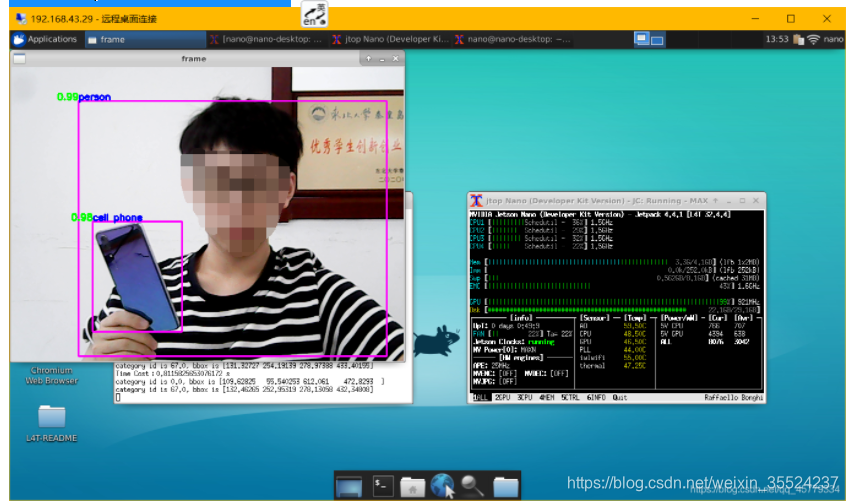Click the last category id 67.0 bbox output line
This screenshot has height=502, width=849.
[244, 389]
